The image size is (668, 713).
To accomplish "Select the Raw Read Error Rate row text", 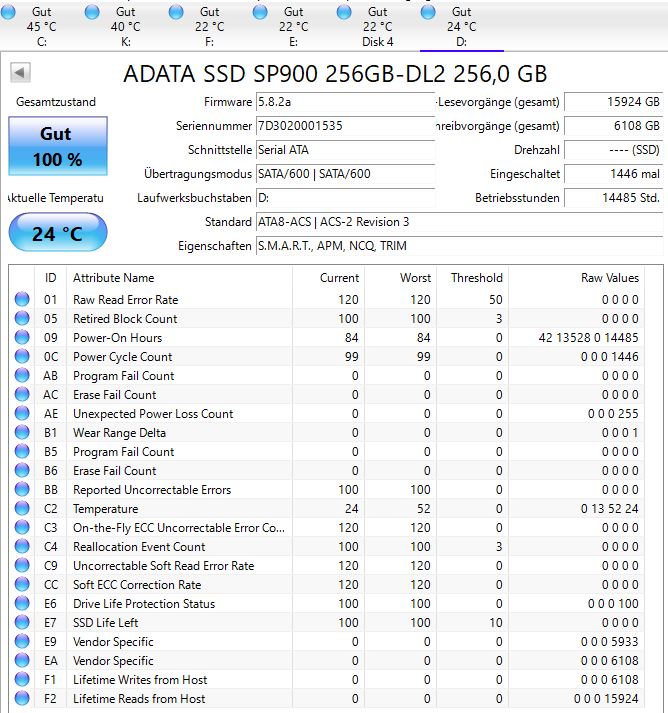I will click(x=126, y=300).
